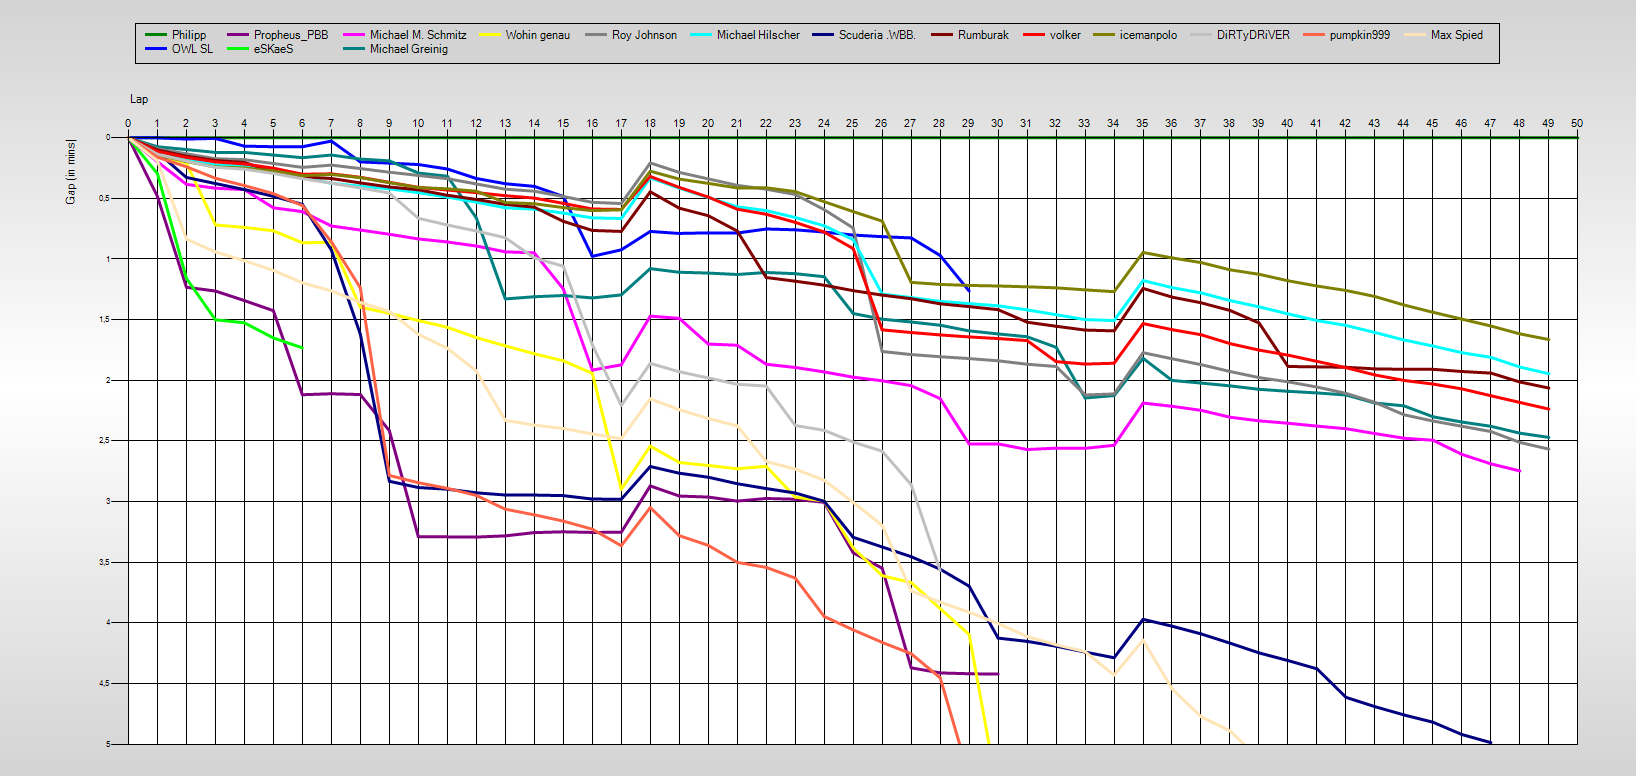The height and width of the screenshot is (776, 1636).
Task: Select the Roy Johnson legend label
Action: click(x=644, y=35)
